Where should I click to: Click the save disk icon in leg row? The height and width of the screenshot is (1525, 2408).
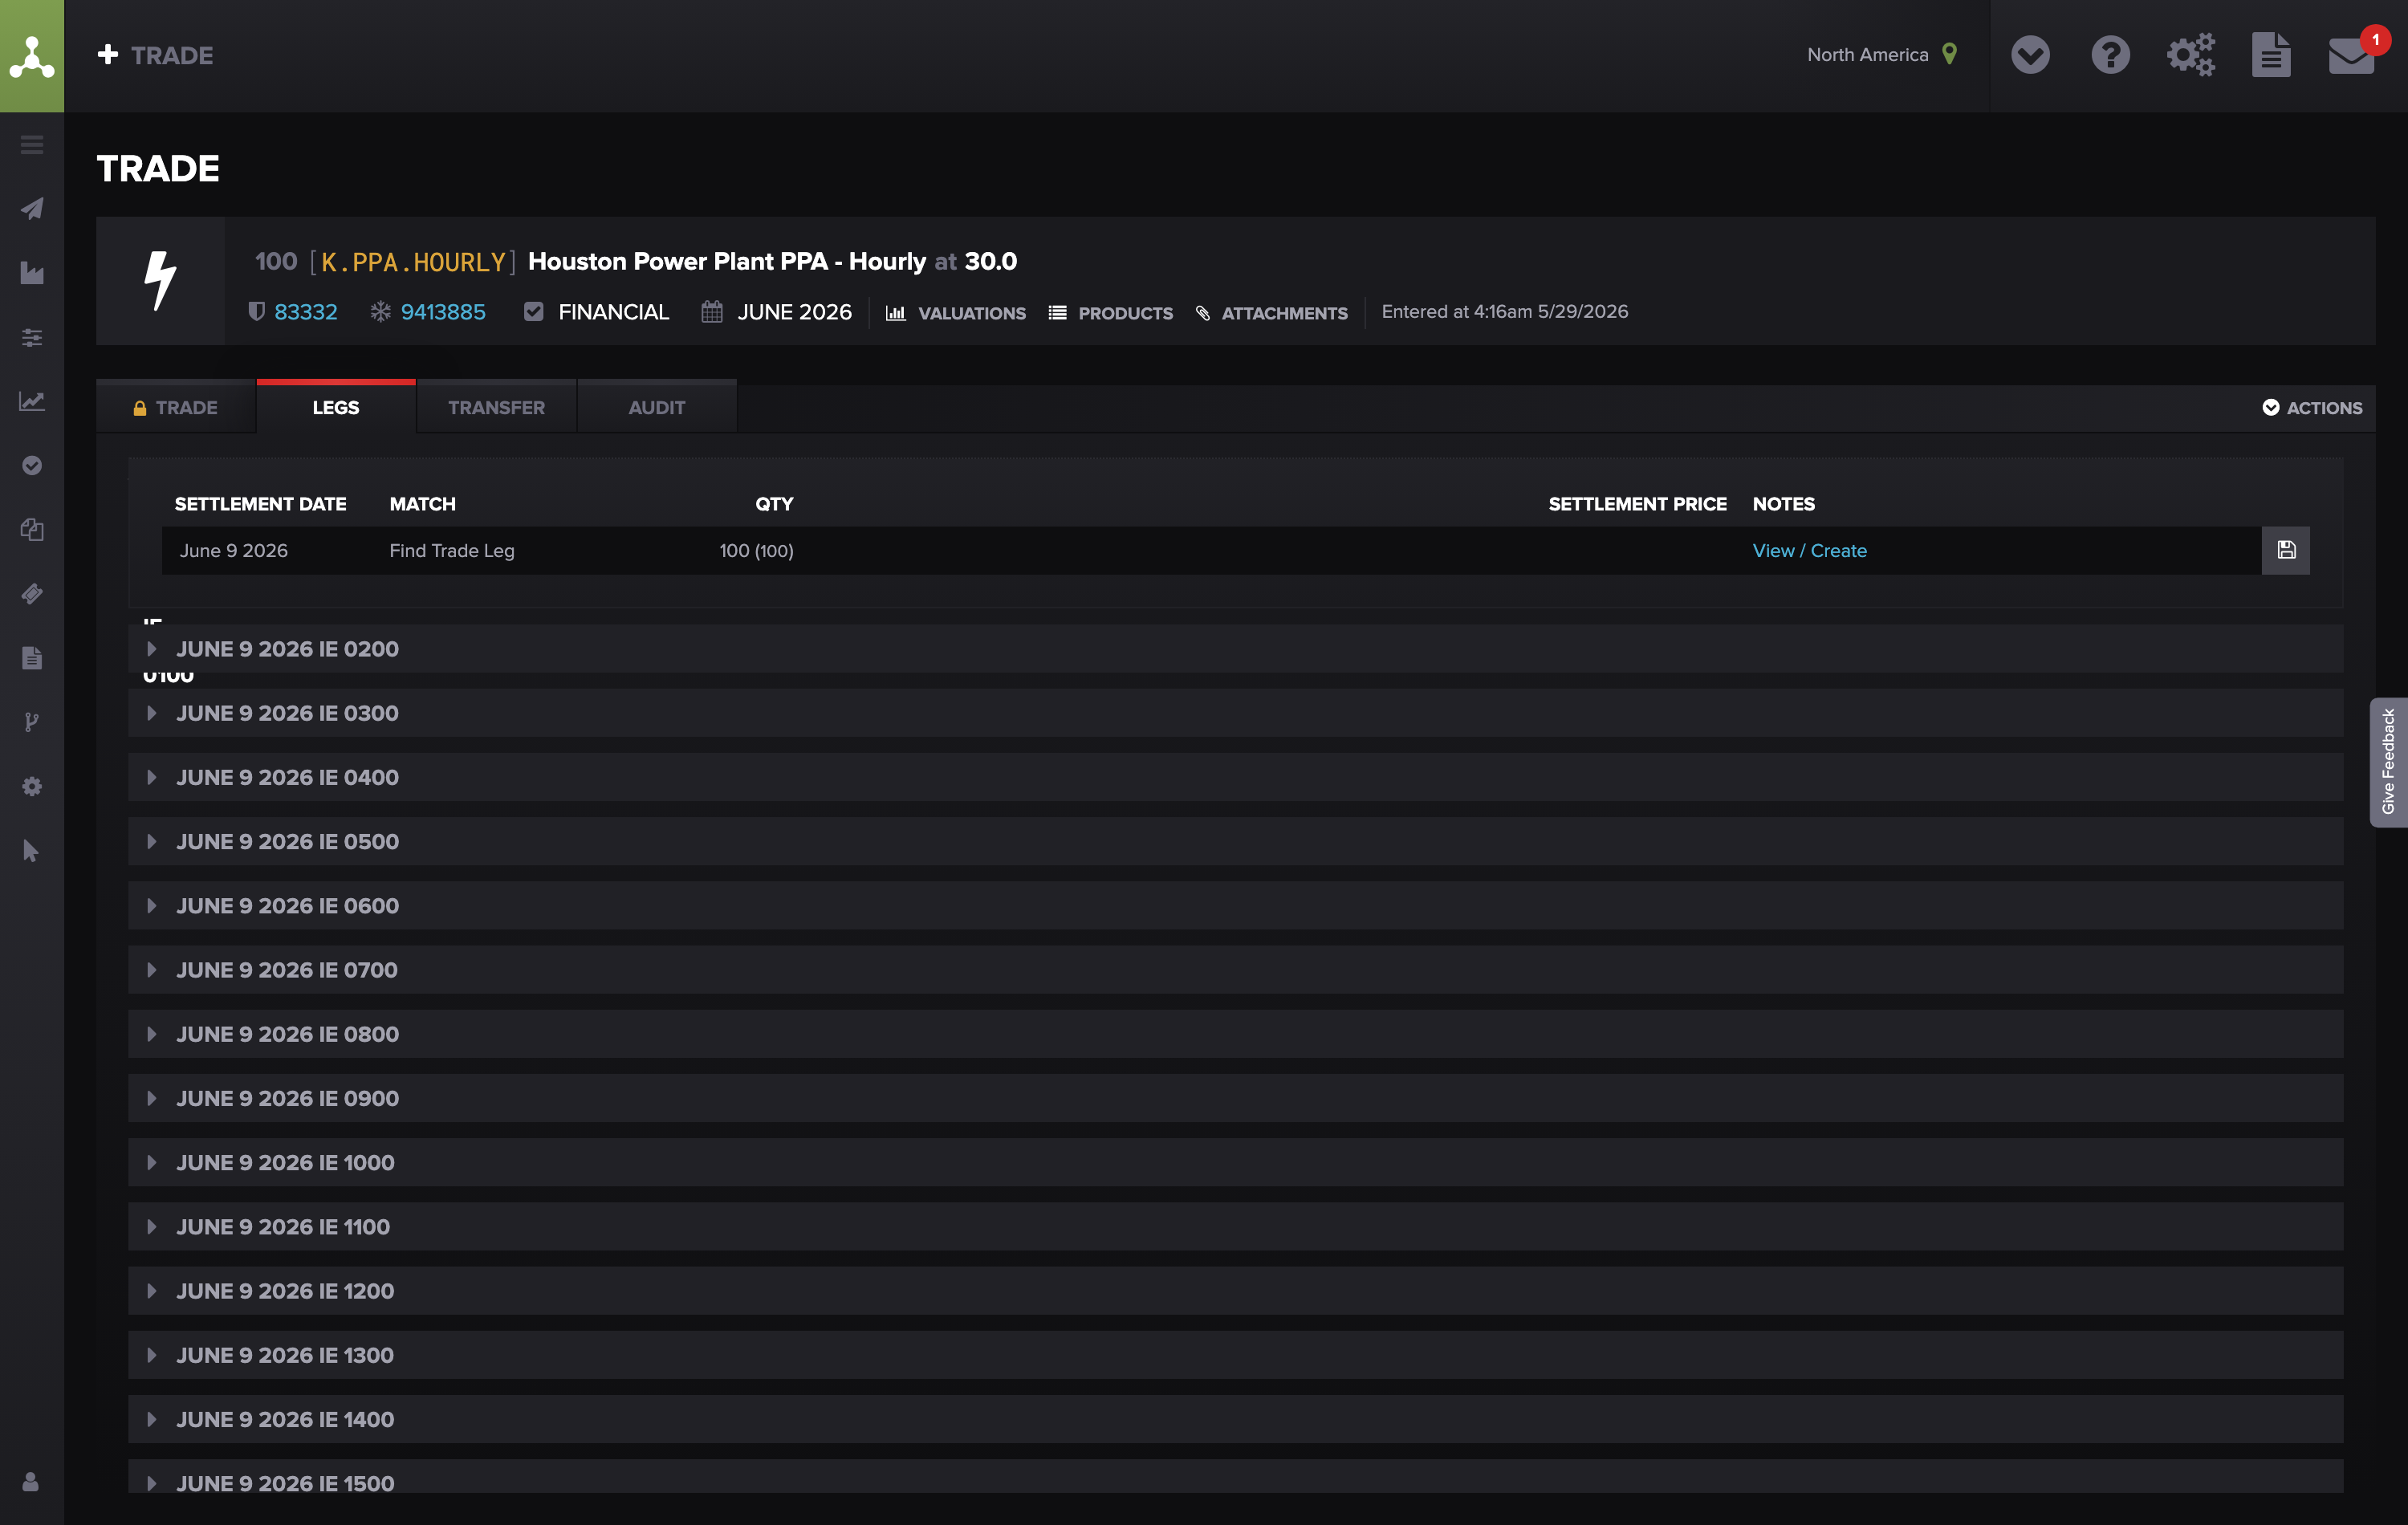2286,550
